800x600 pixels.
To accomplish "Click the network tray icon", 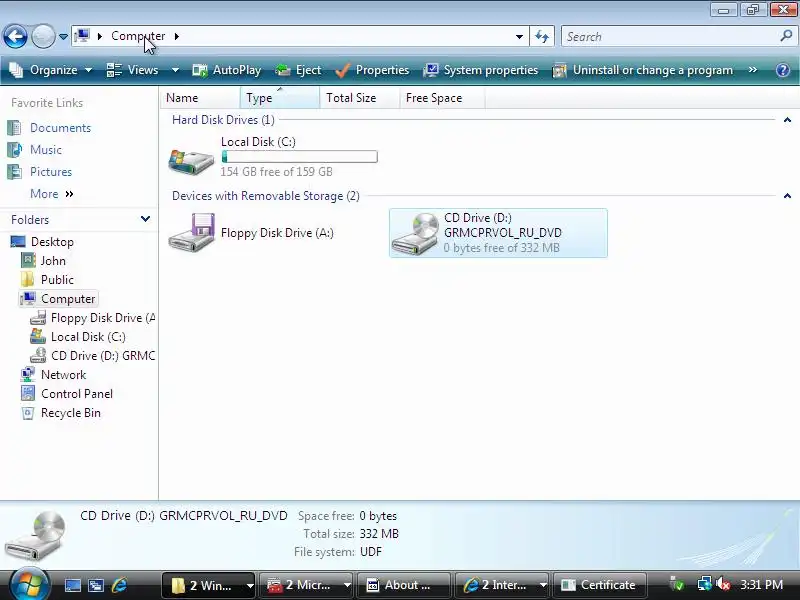I will 705,584.
